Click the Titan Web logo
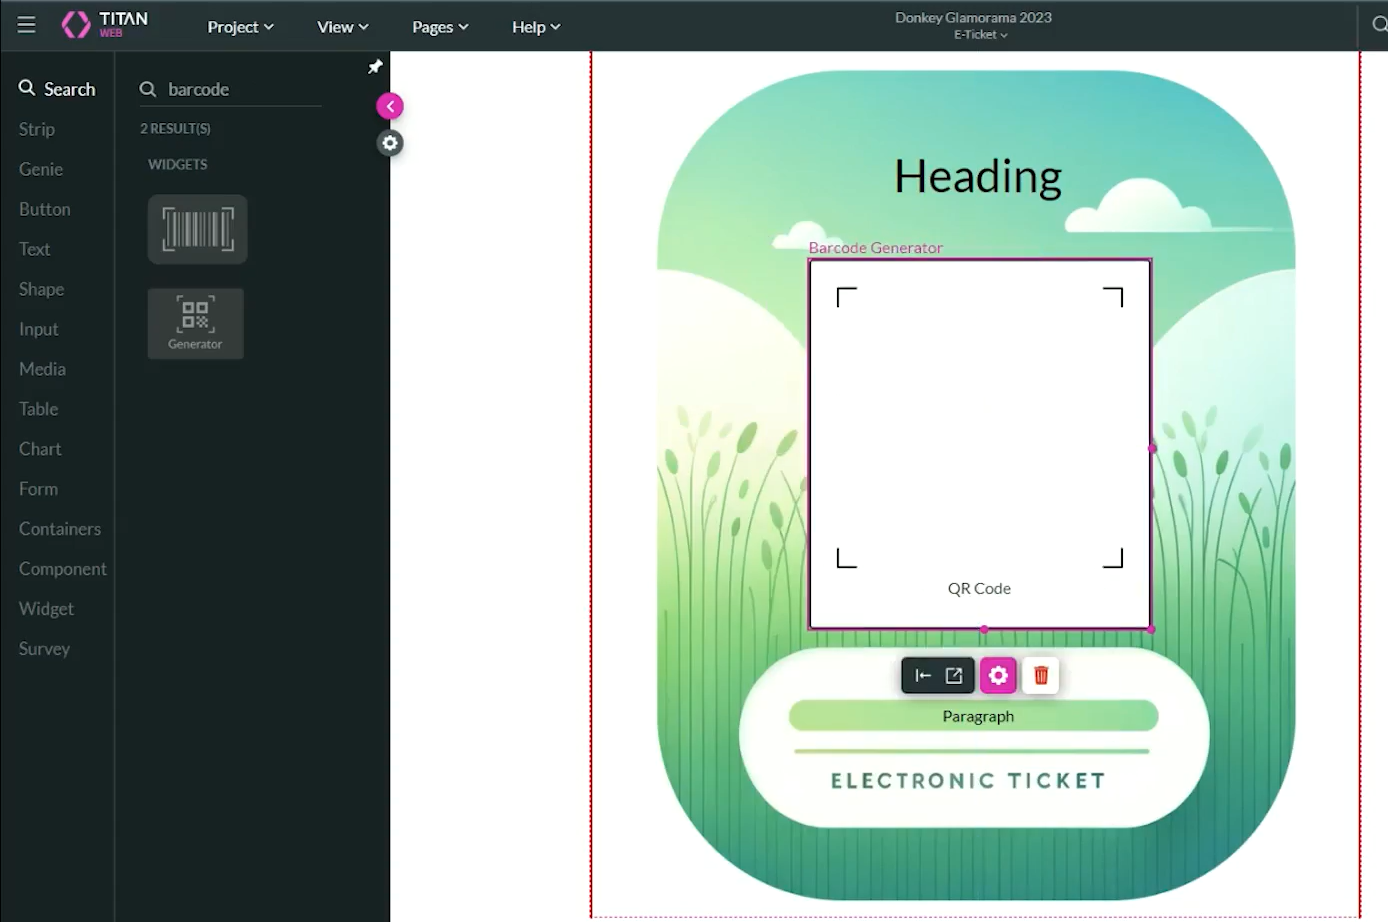This screenshot has height=922, width=1388. click(104, 25)
